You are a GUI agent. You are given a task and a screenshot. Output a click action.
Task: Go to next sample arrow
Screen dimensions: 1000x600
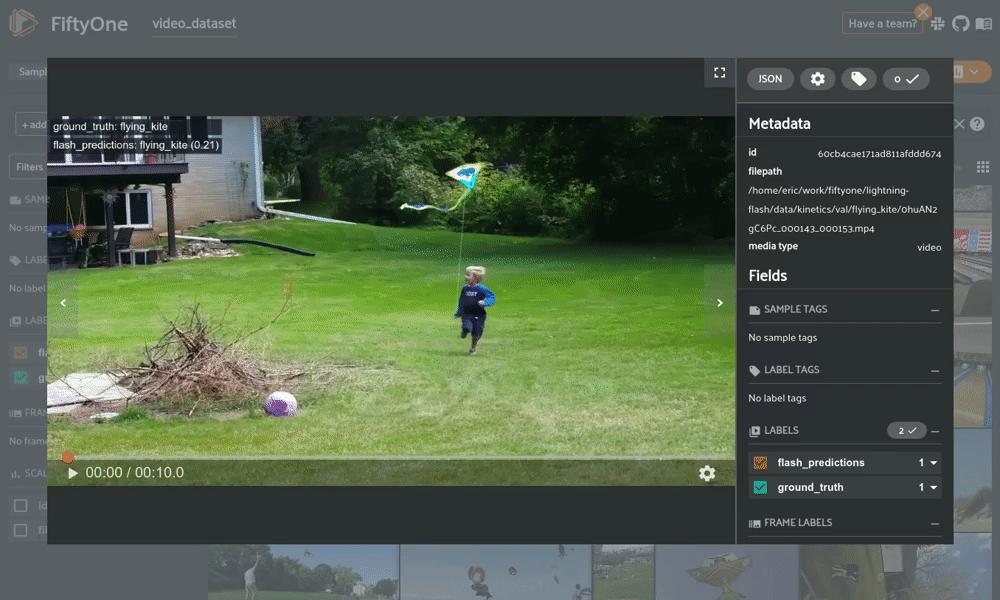tap(719, 303)
